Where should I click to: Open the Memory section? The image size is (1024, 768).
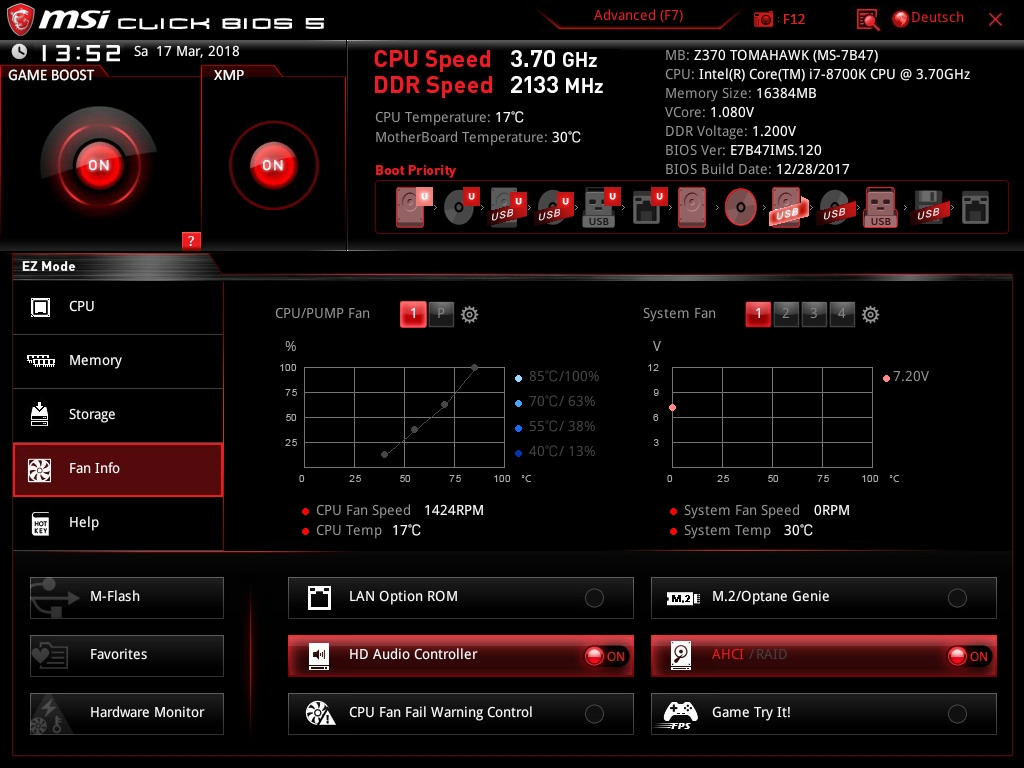coord(118,361)
